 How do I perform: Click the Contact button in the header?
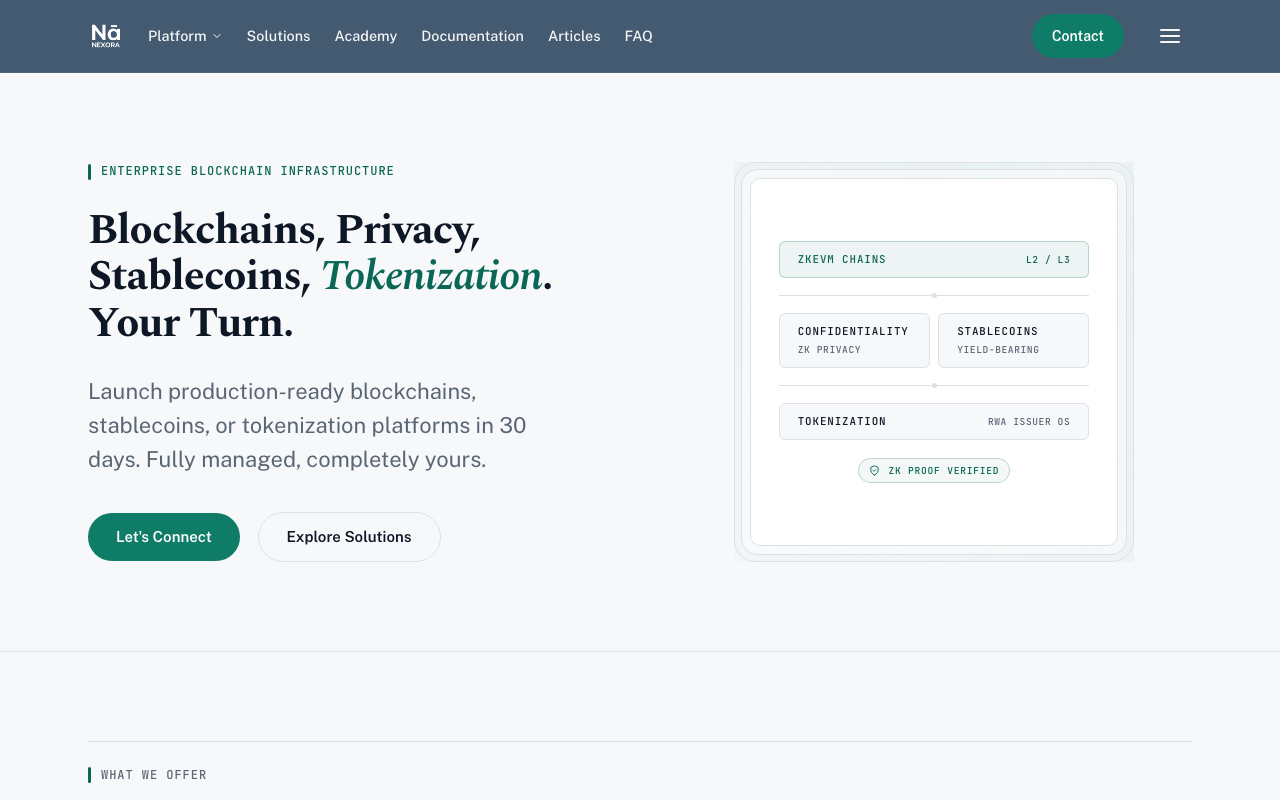coord(1078,36)
